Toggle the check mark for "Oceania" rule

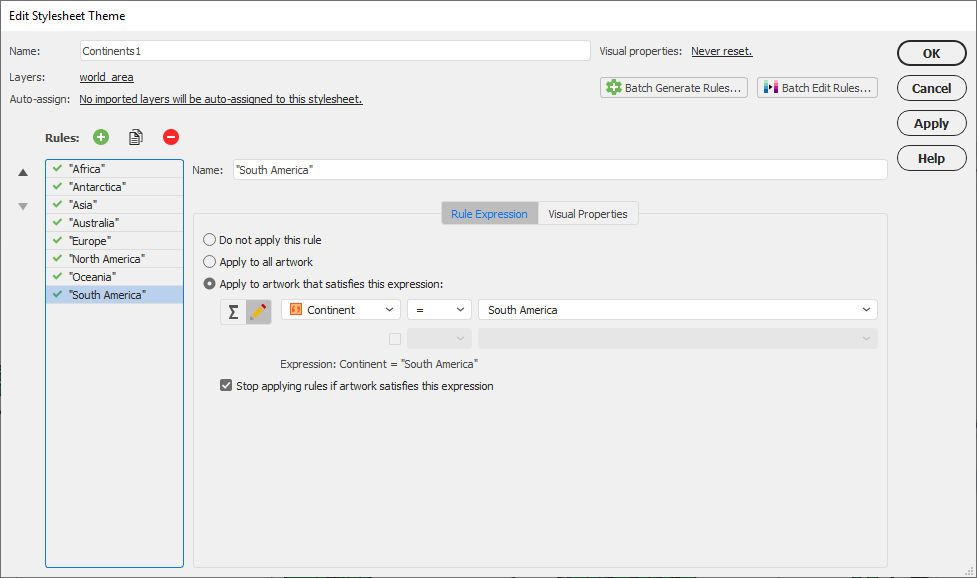tap(57, 277)
